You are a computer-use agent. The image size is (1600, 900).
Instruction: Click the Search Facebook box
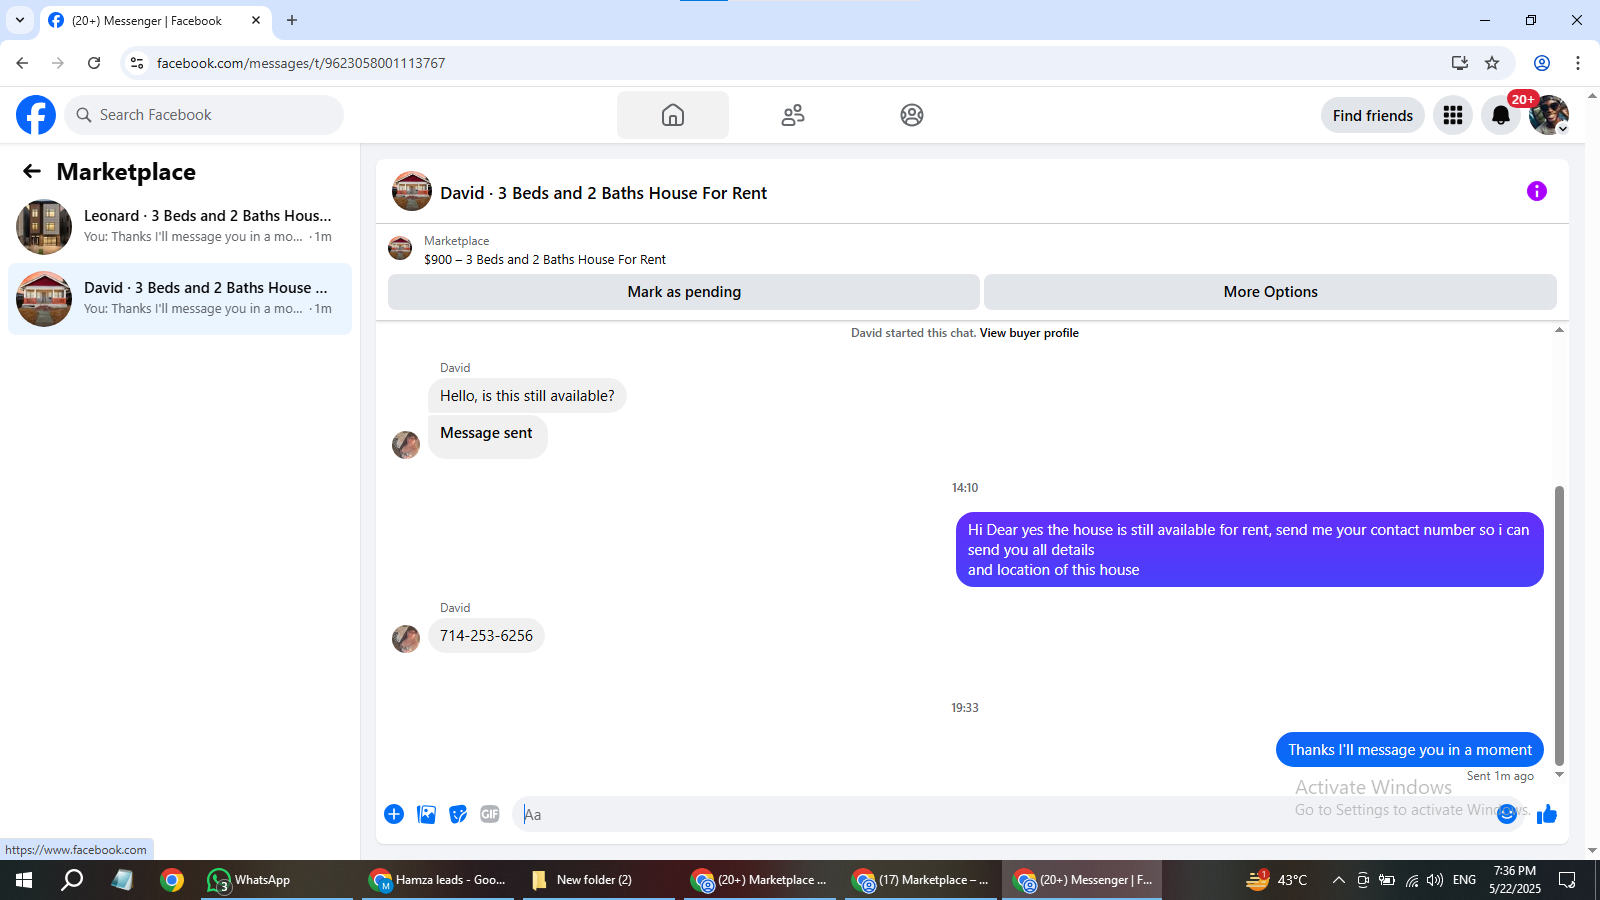pyautogui.click(x=204, y=115)
